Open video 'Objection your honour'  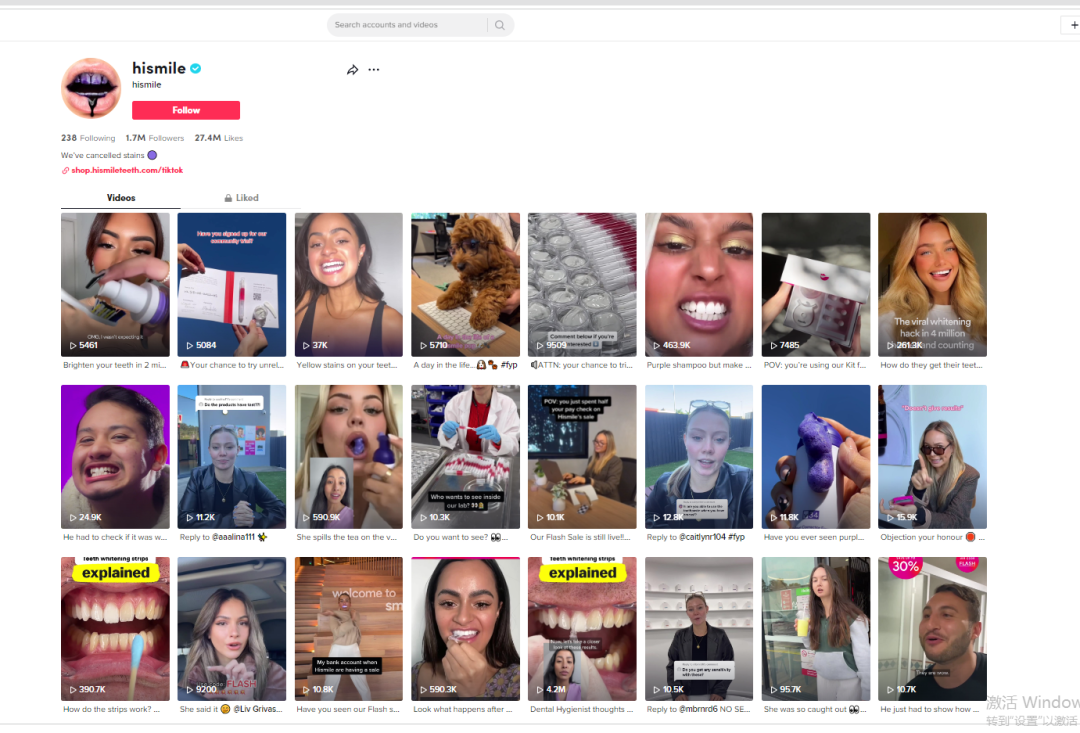pos(933,457)
